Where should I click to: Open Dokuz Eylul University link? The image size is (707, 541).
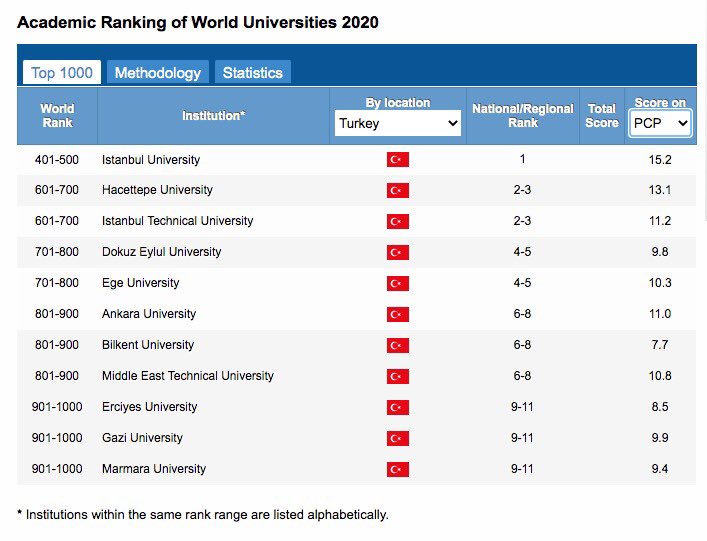(x=161, y=252)
